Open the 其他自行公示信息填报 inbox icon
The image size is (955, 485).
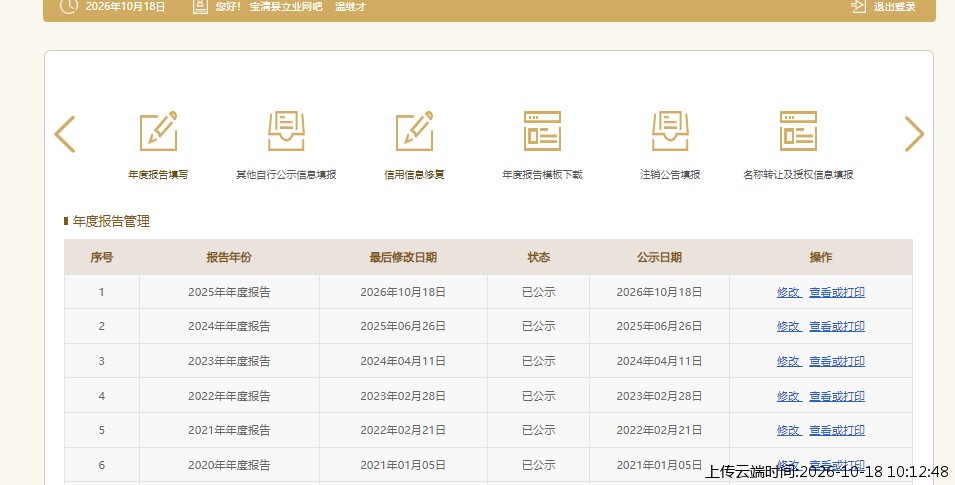pyautogui.click(x=286, y=131)
